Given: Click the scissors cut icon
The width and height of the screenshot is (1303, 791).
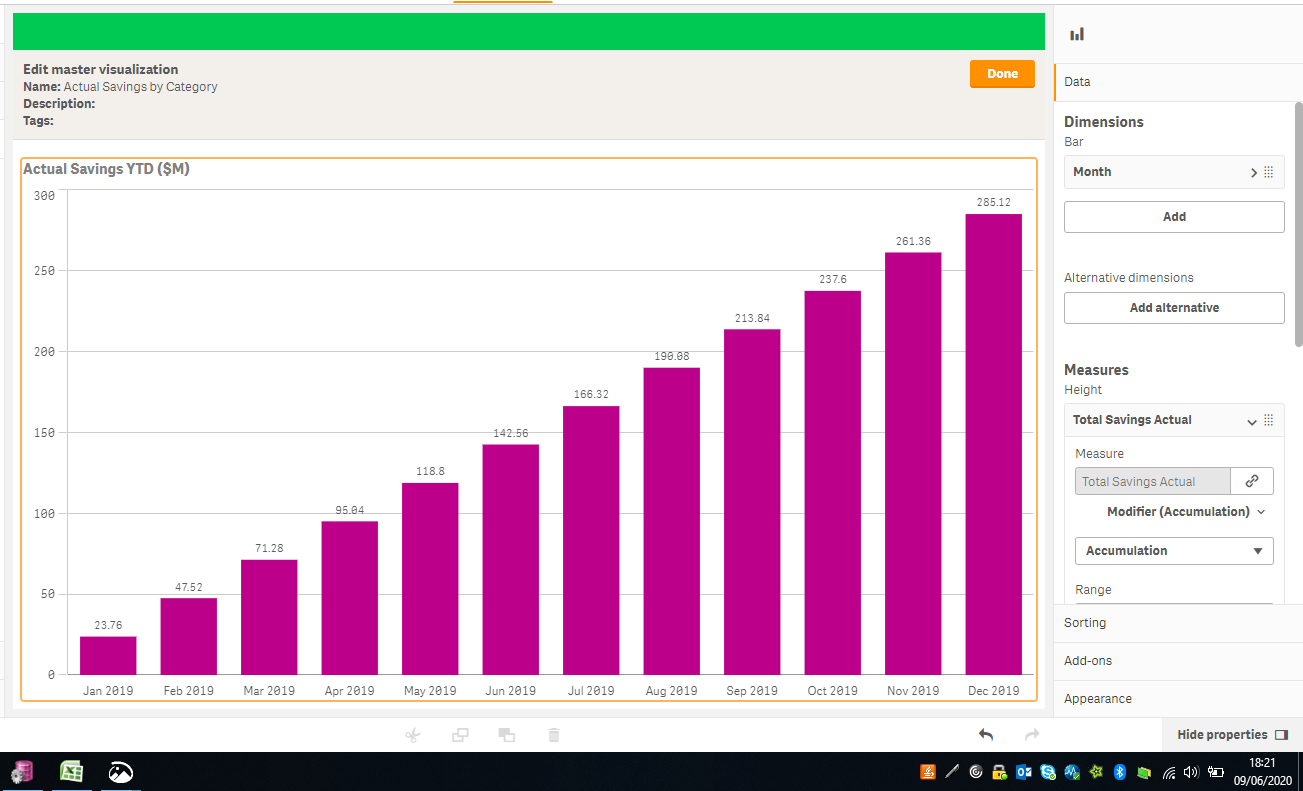Looking at the screenshot, I should coord(413,734).
